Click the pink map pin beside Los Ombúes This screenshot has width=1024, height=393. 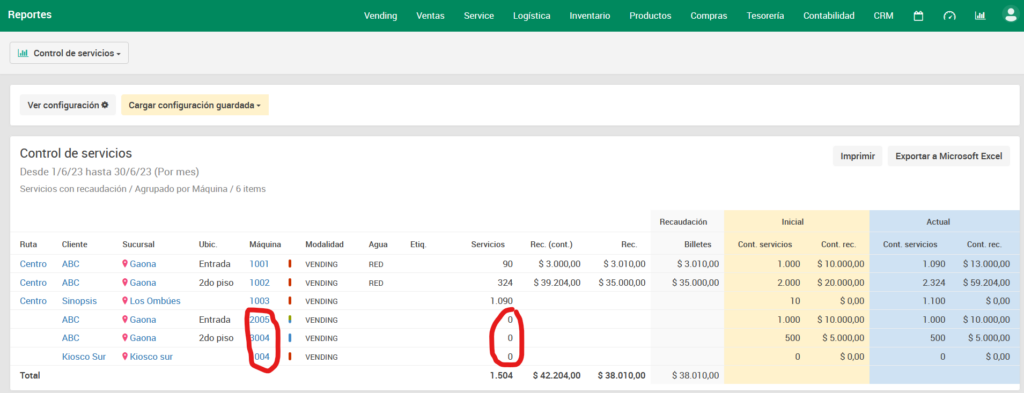pos(125,301)
